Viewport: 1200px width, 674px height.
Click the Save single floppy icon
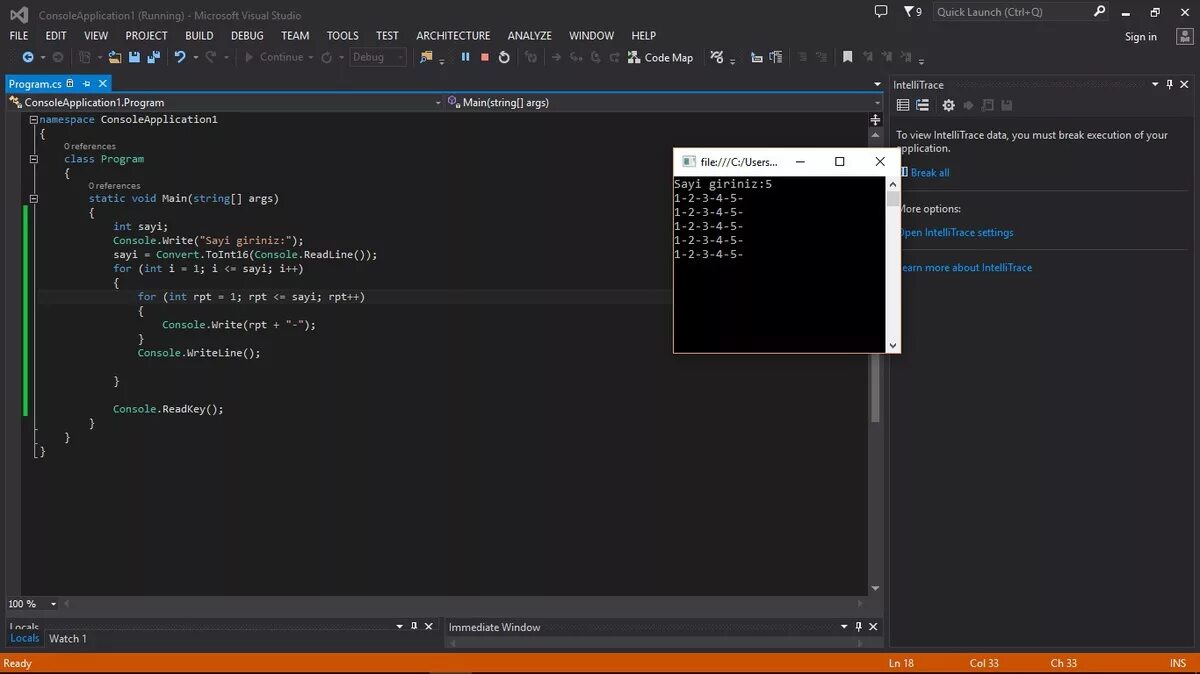tap(135, 57)
